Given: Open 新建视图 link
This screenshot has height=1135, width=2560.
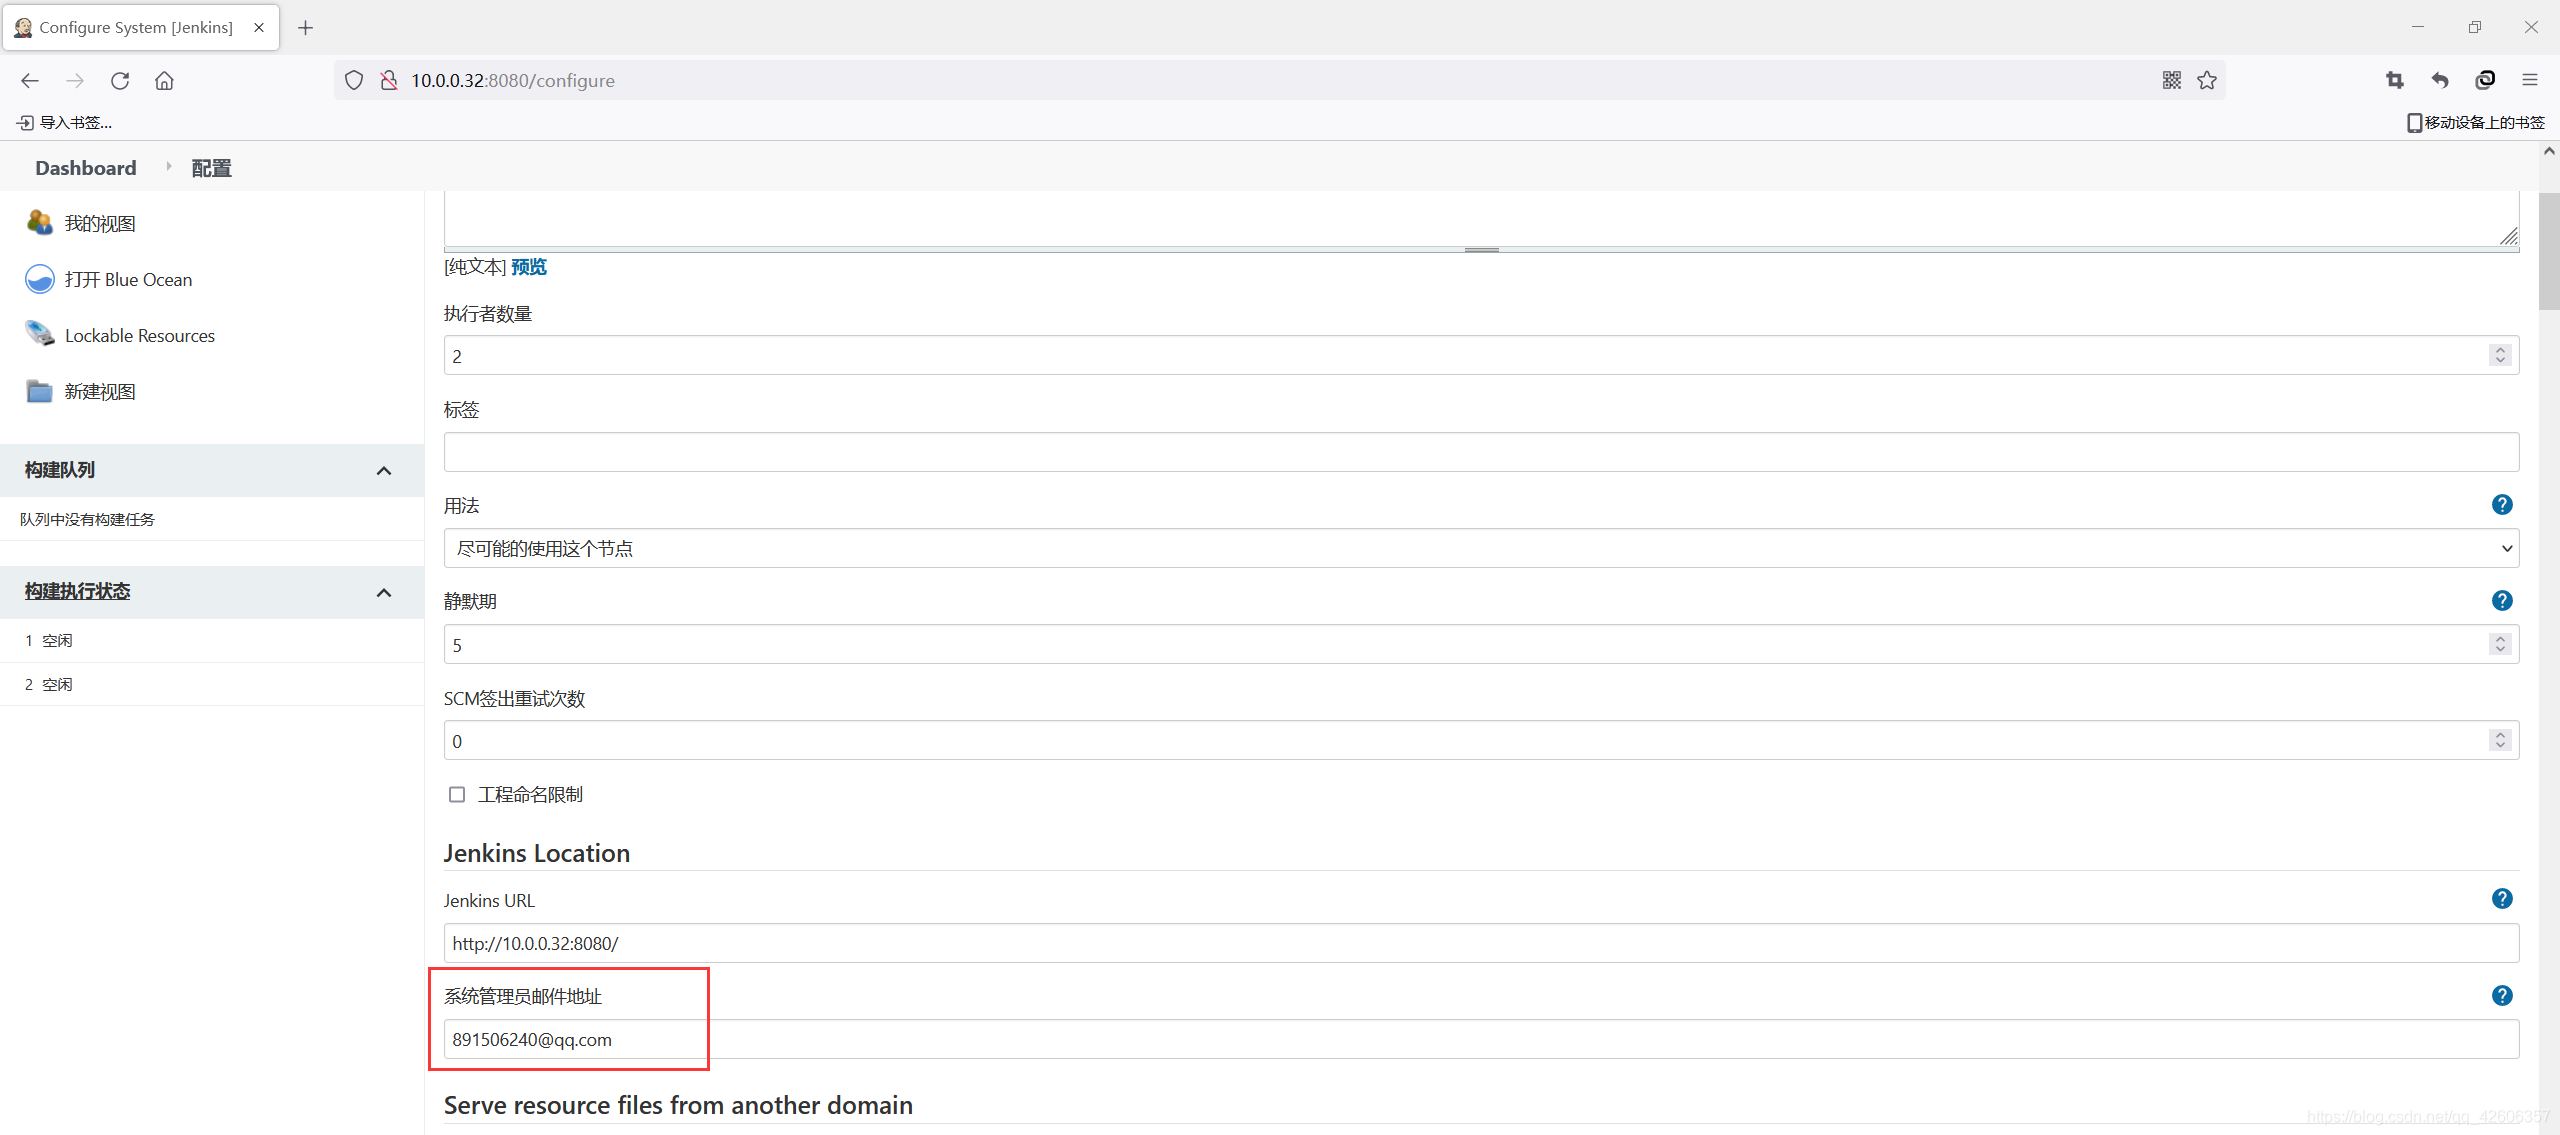Looking at the screenshot, I should click(100, 392).
